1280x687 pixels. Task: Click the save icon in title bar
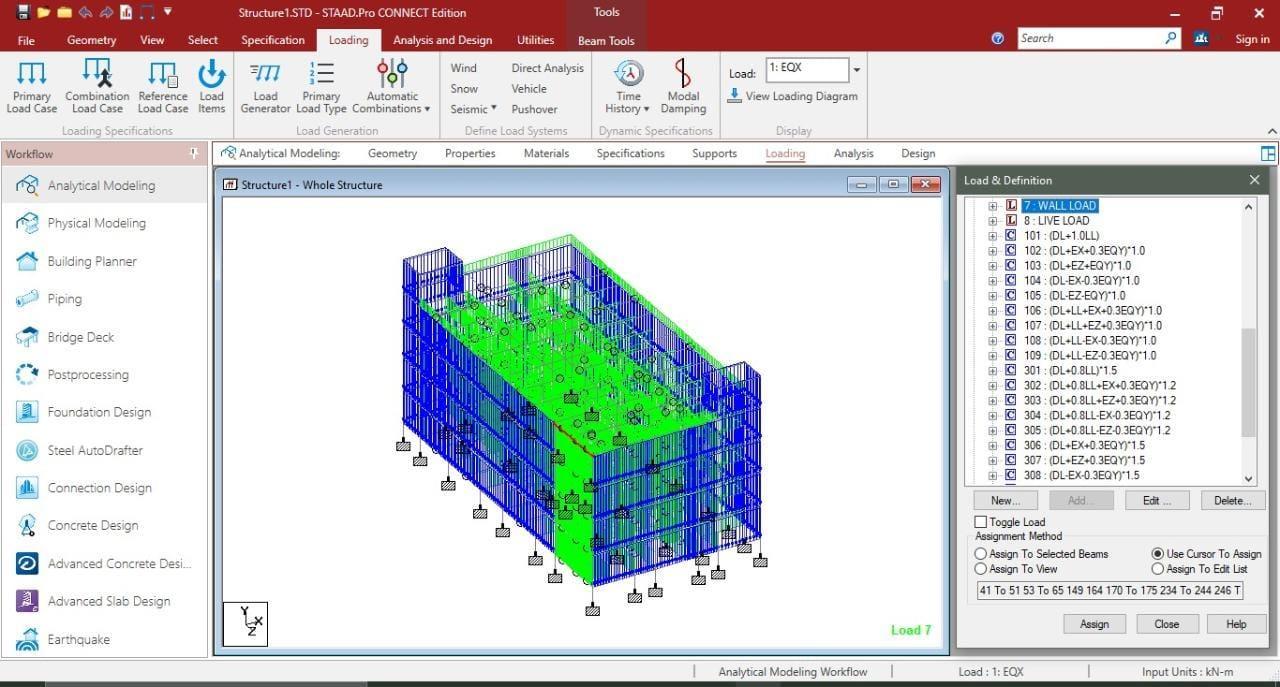[23, 12]
